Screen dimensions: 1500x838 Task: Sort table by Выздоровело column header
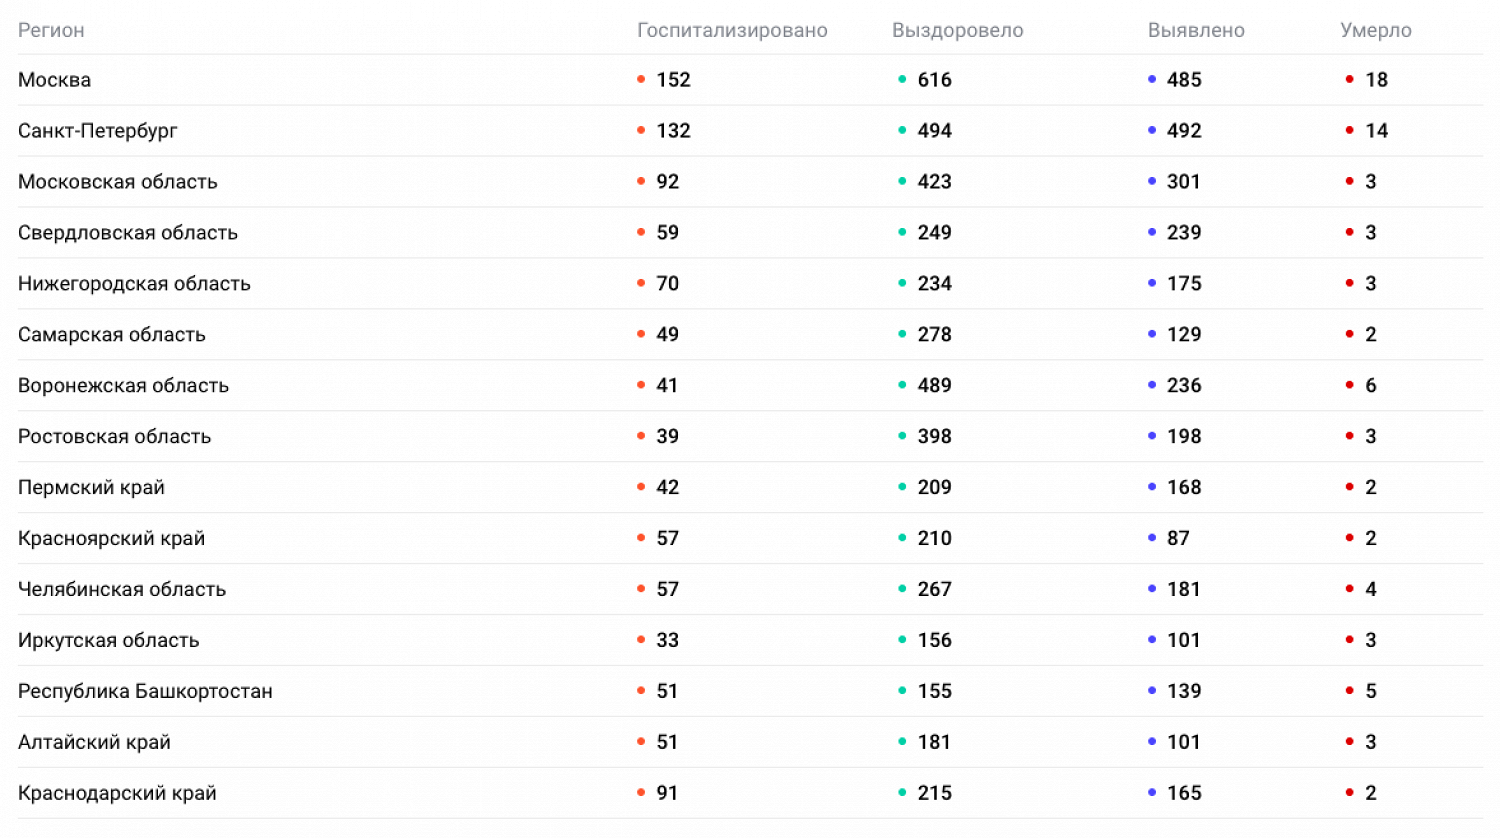957,30
